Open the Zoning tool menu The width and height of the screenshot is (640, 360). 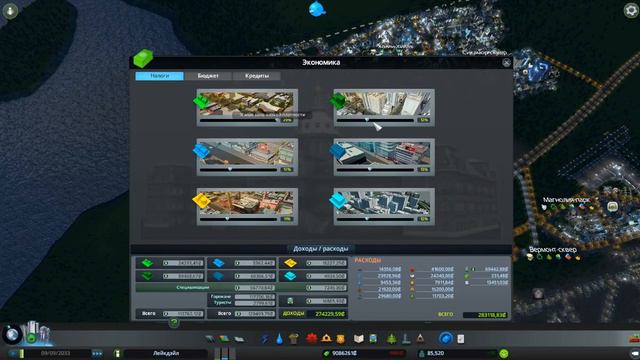pos(224,339)
